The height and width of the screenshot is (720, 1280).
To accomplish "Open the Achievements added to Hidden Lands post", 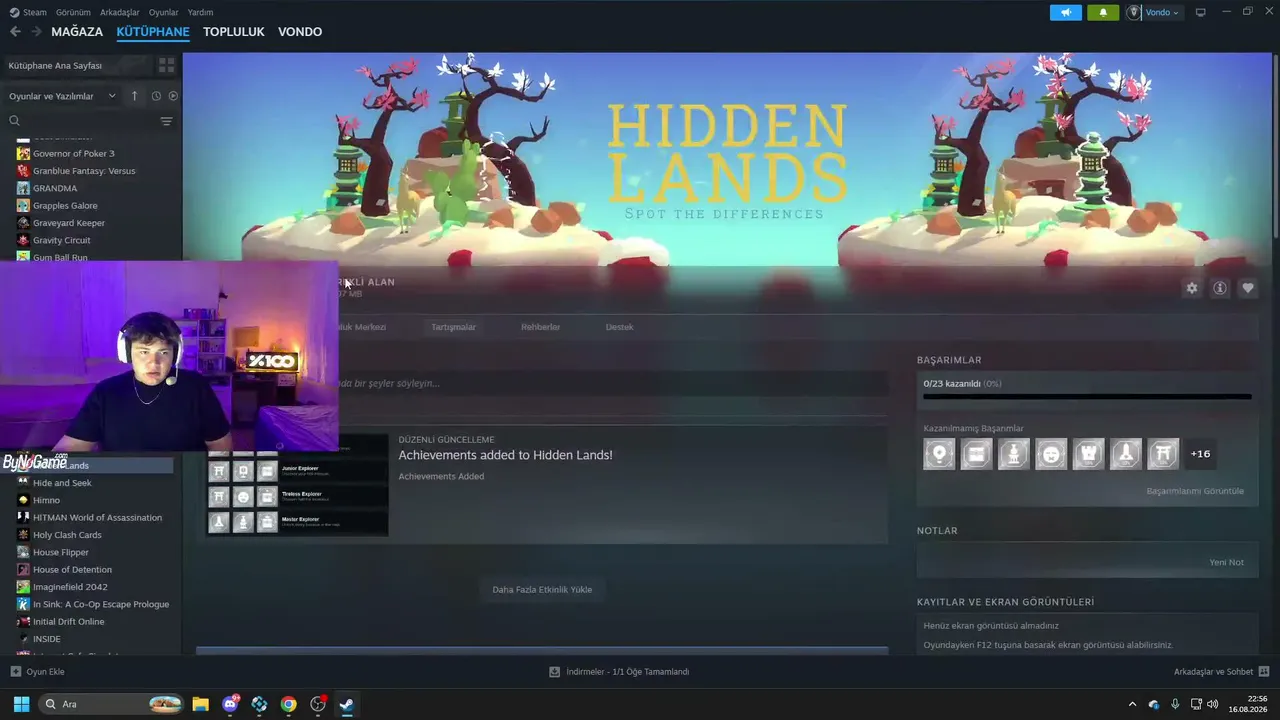I will (x=505, y=455).
